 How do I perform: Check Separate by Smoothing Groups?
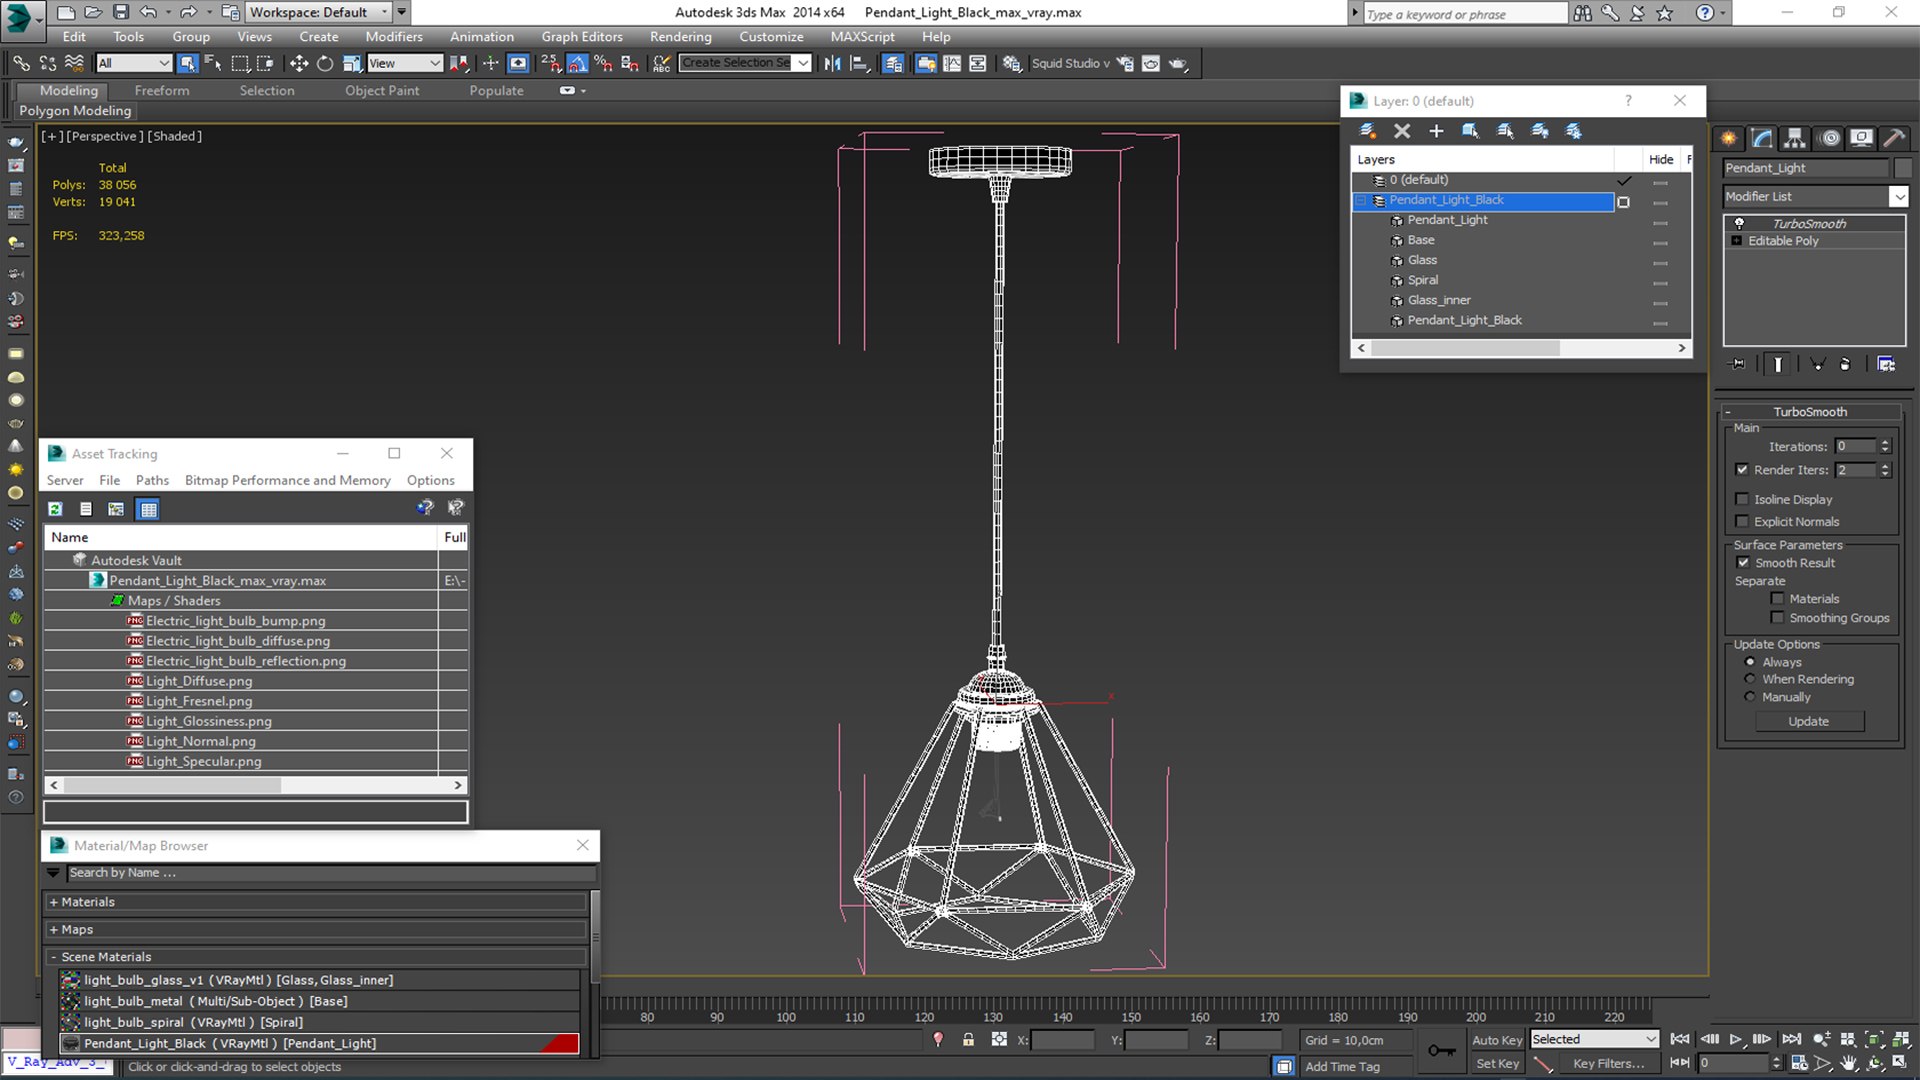click(1777, 618)
